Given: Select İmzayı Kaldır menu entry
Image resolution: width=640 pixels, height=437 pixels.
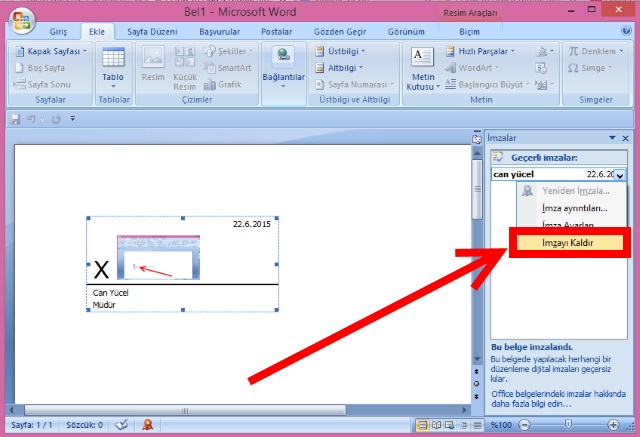Looking at the screenshot, I should click(570, 243).
